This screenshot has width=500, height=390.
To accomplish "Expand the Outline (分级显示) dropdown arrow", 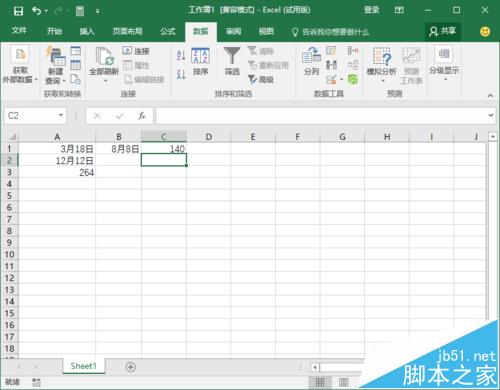I will (445, 79).
